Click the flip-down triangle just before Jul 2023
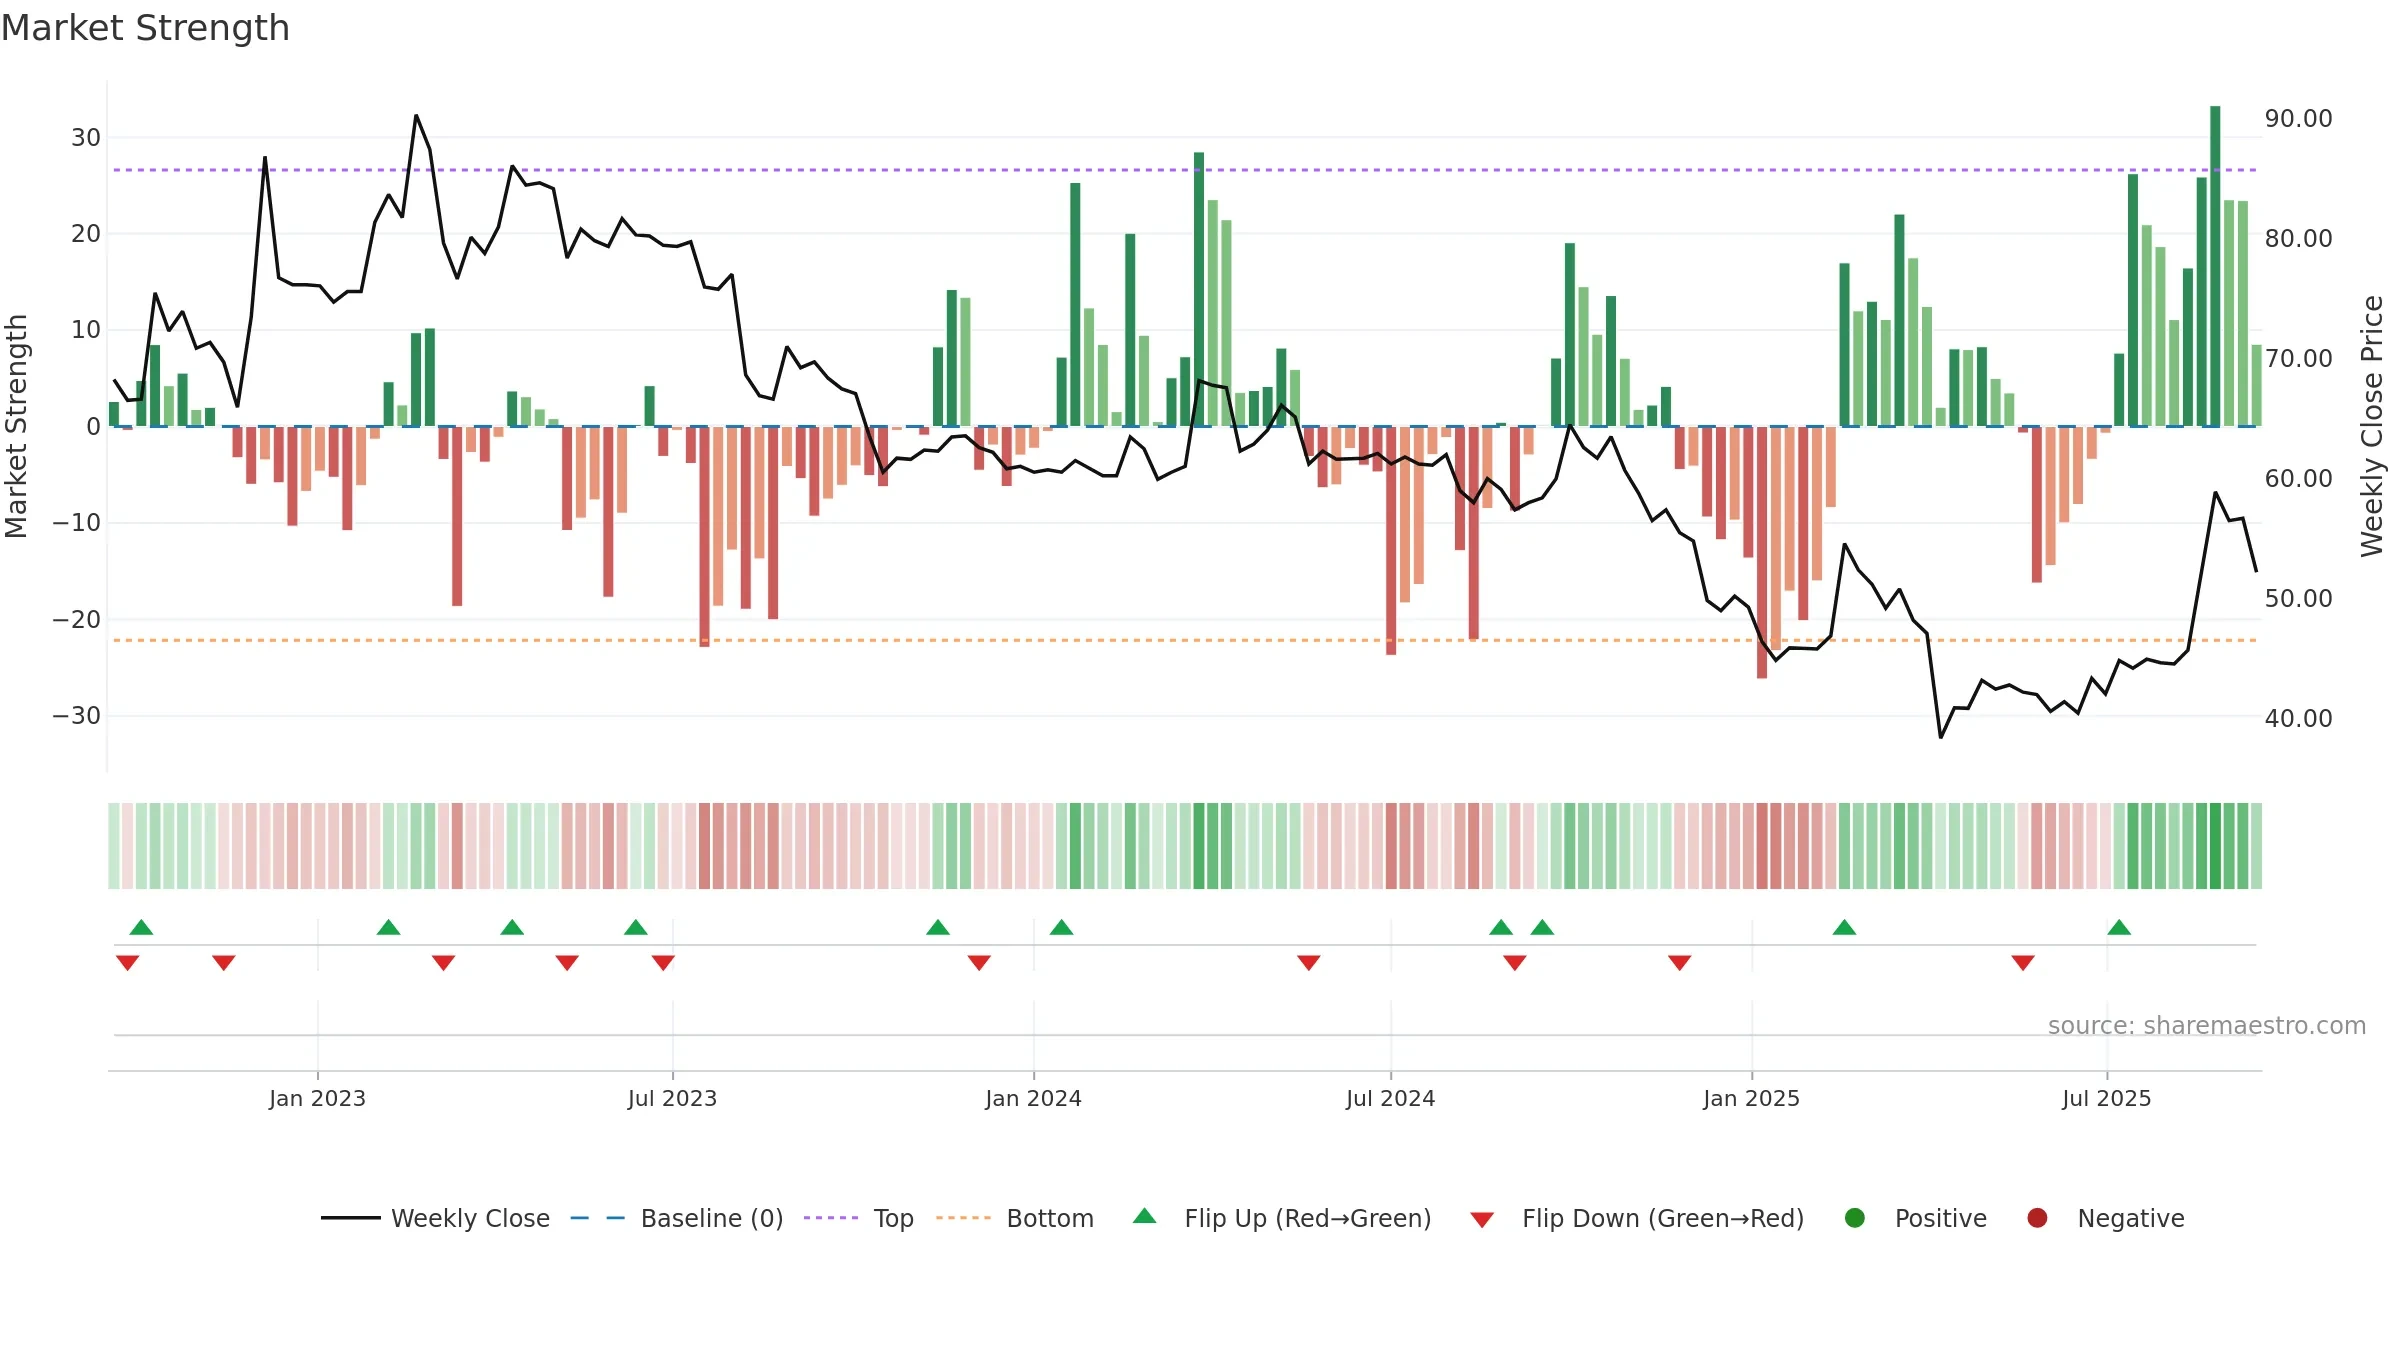Image resolution: width=2400 pixels, height=1350 pixels. pyautogui.click(x=663, y=963)
